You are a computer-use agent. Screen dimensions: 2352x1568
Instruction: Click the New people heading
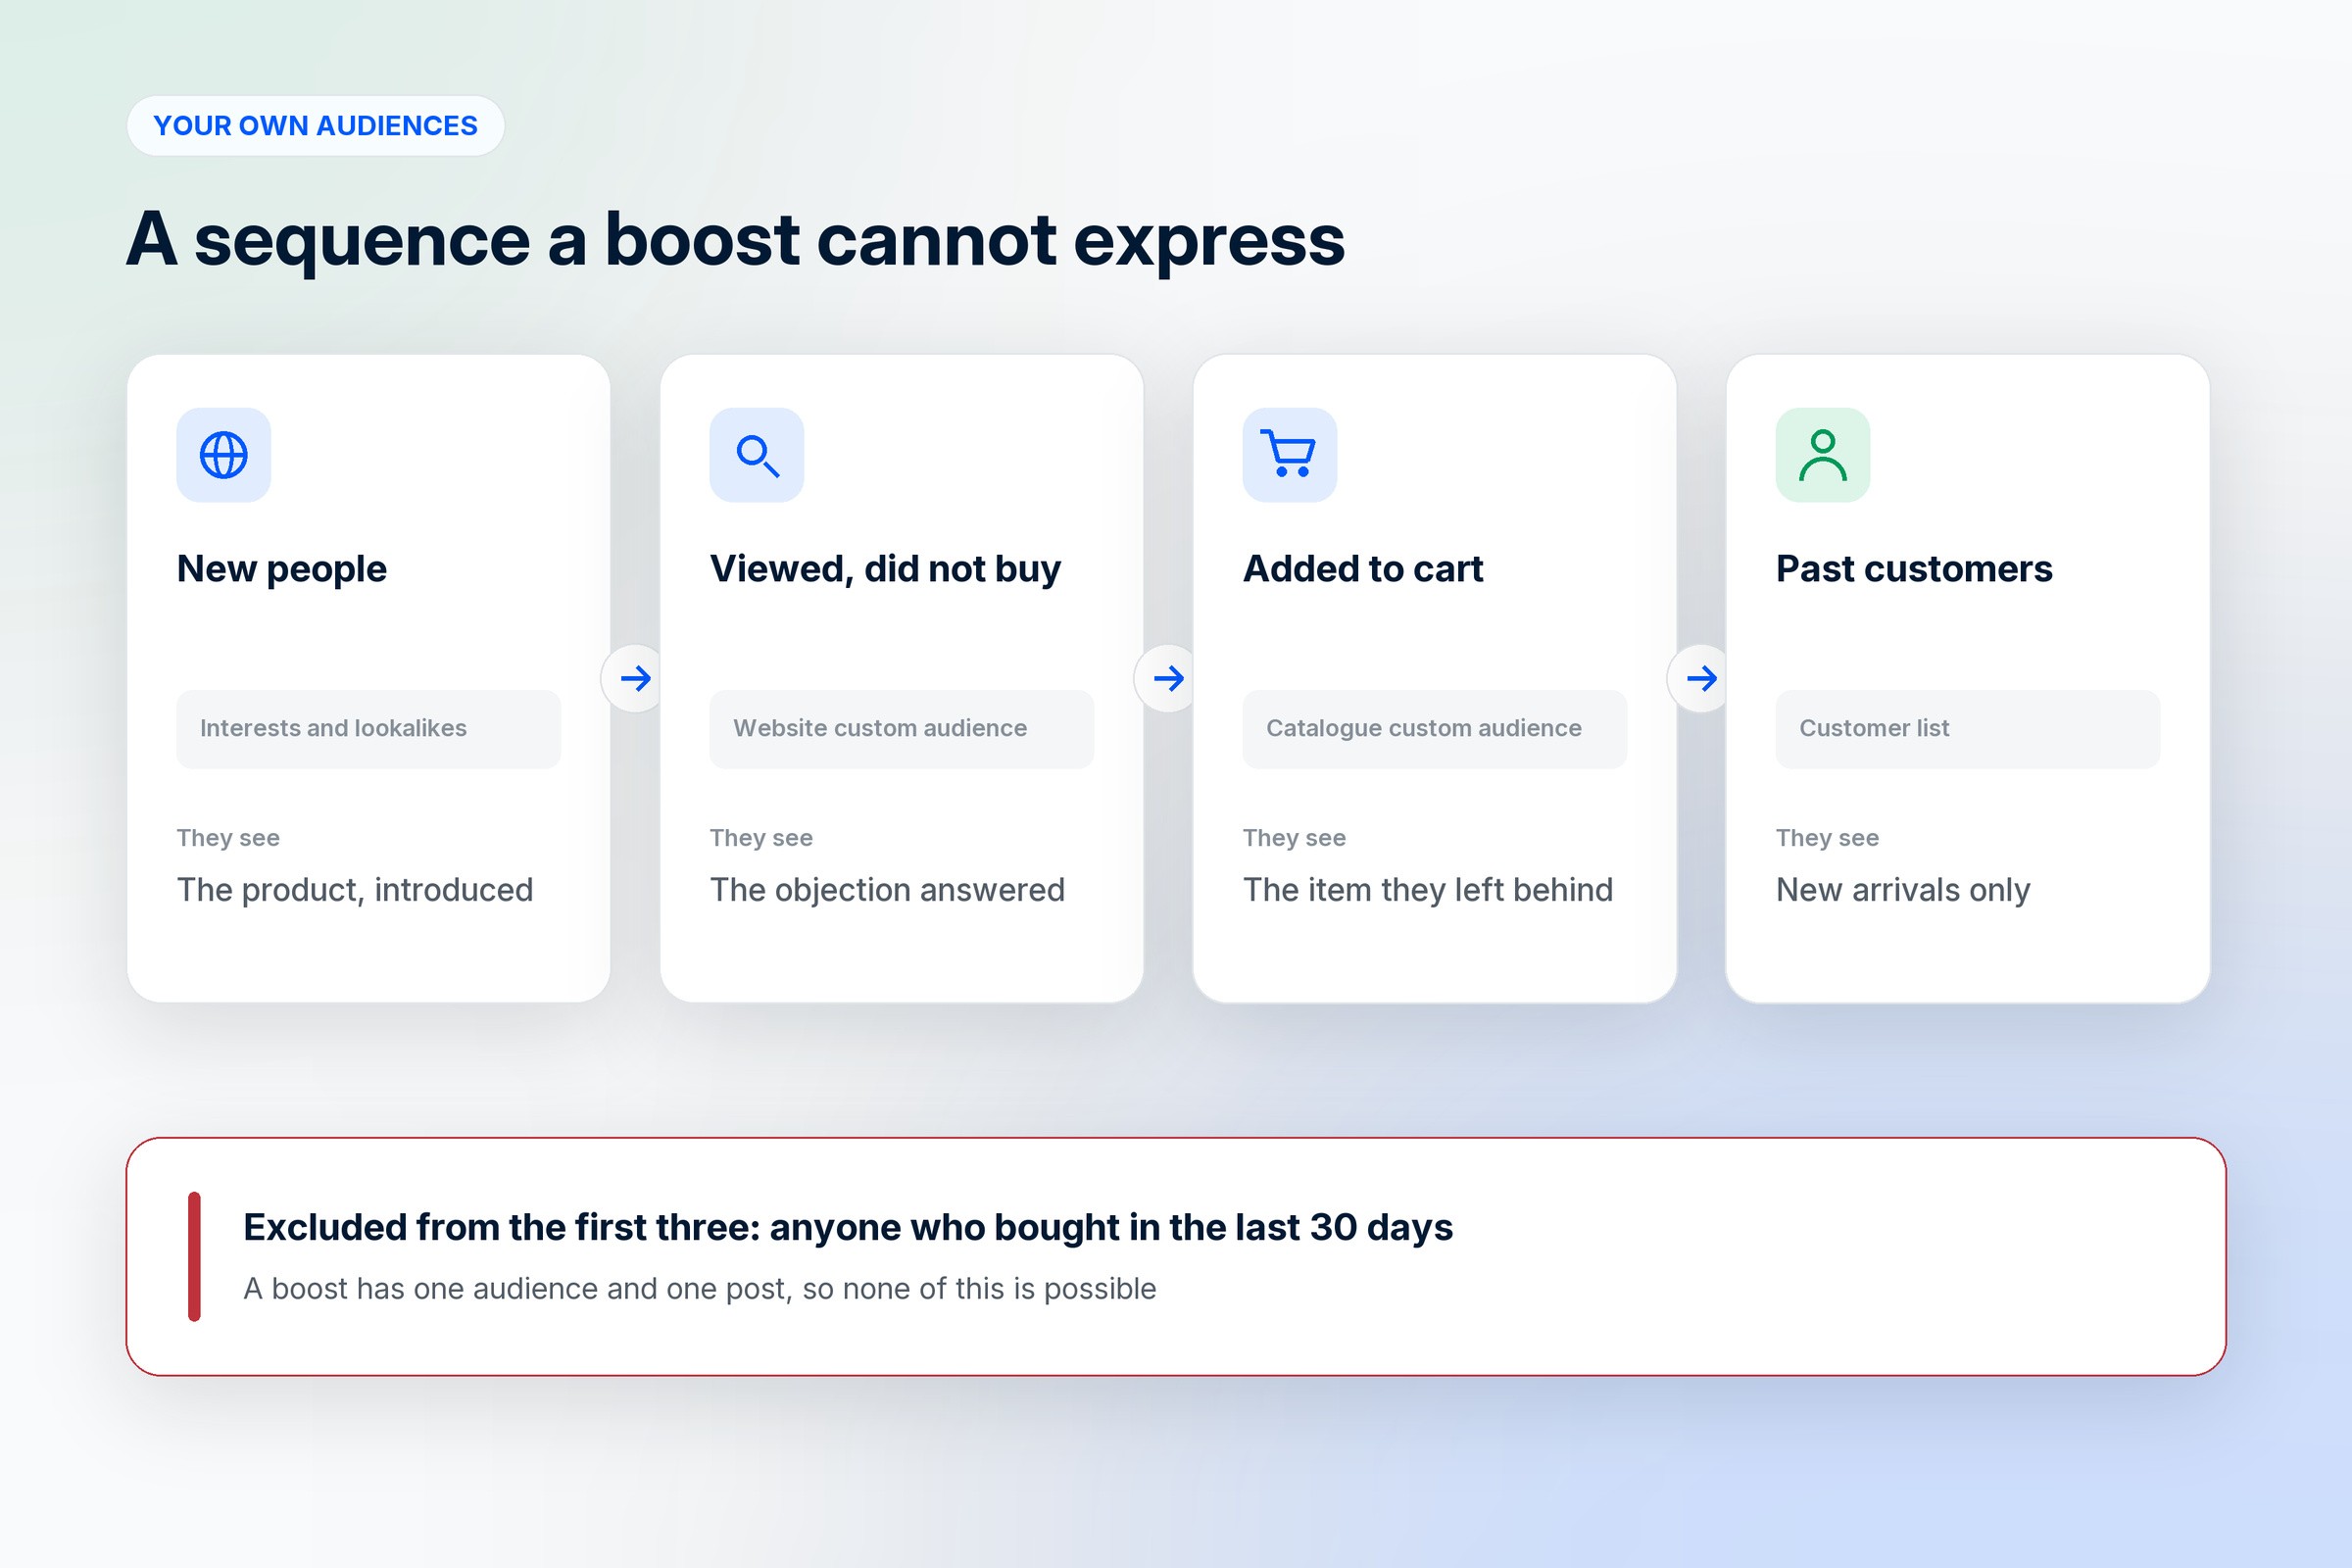pyautogui.click(x=282, y=569)
